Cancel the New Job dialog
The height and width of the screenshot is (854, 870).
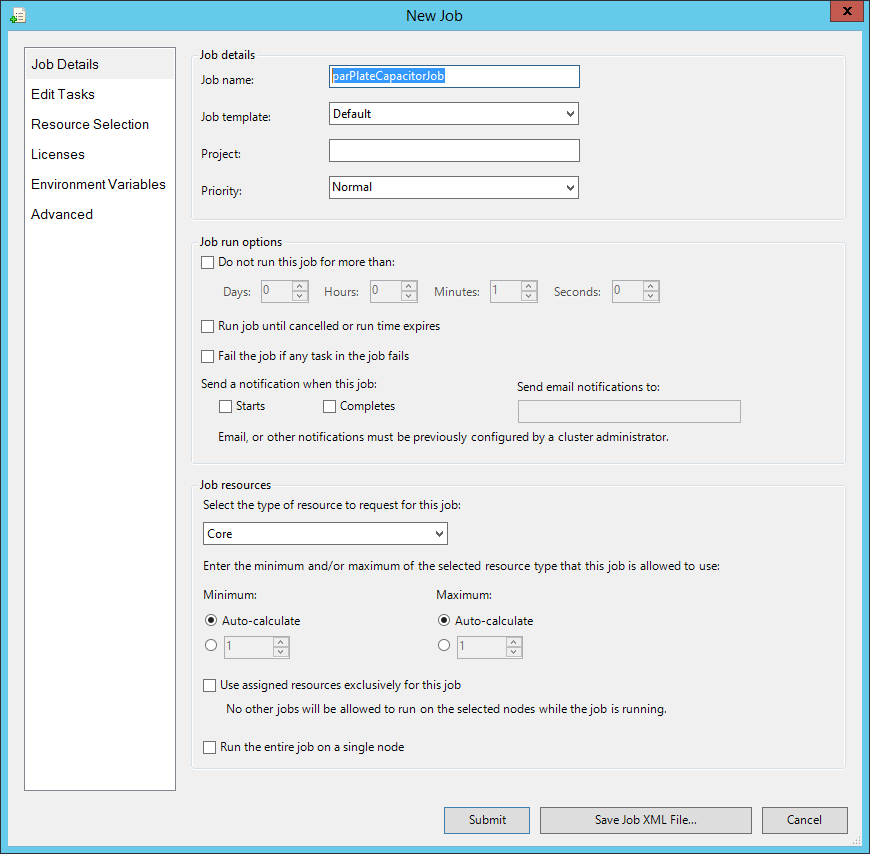(805, 820)
